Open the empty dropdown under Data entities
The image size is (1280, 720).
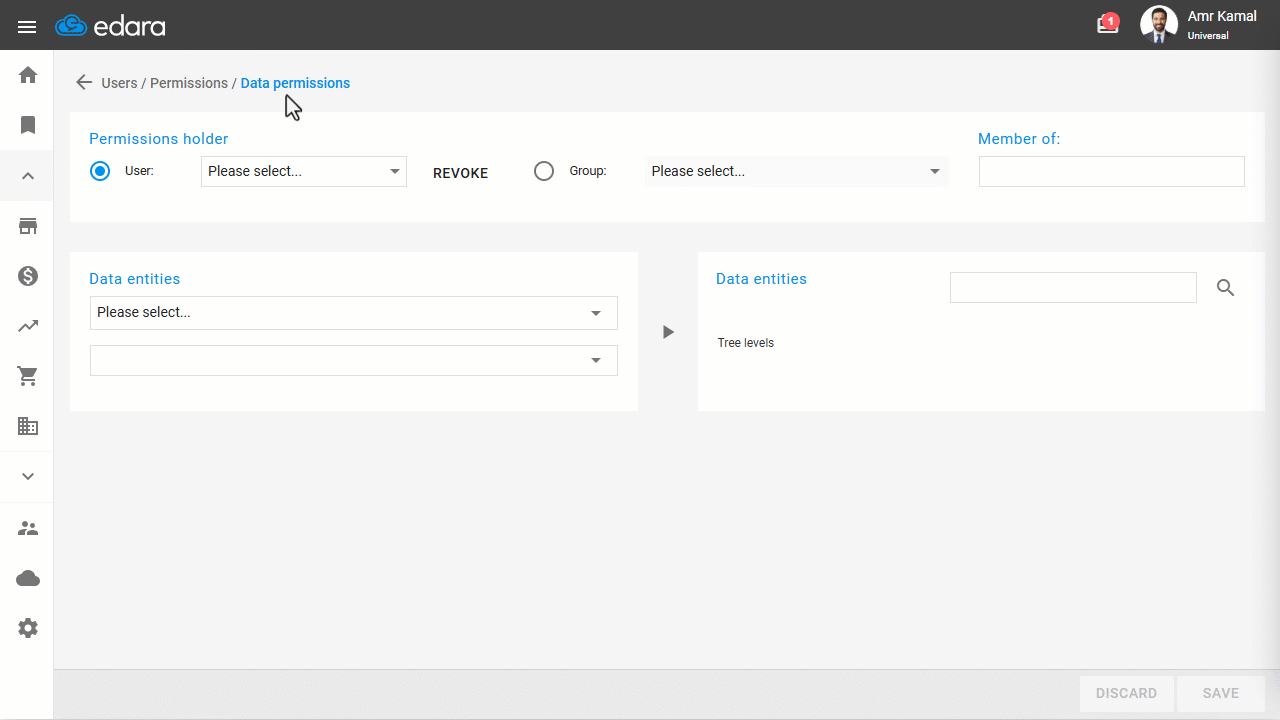click(354, 360)
